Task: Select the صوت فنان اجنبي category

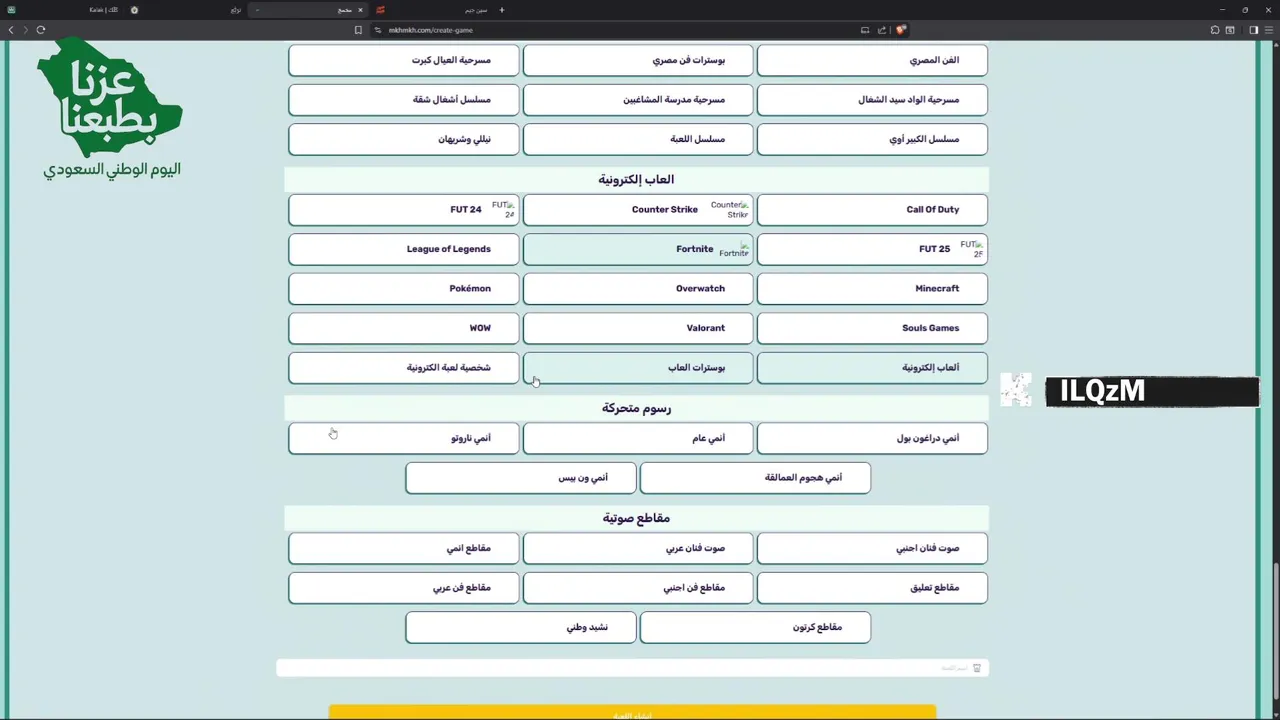Action: point(872,548)
